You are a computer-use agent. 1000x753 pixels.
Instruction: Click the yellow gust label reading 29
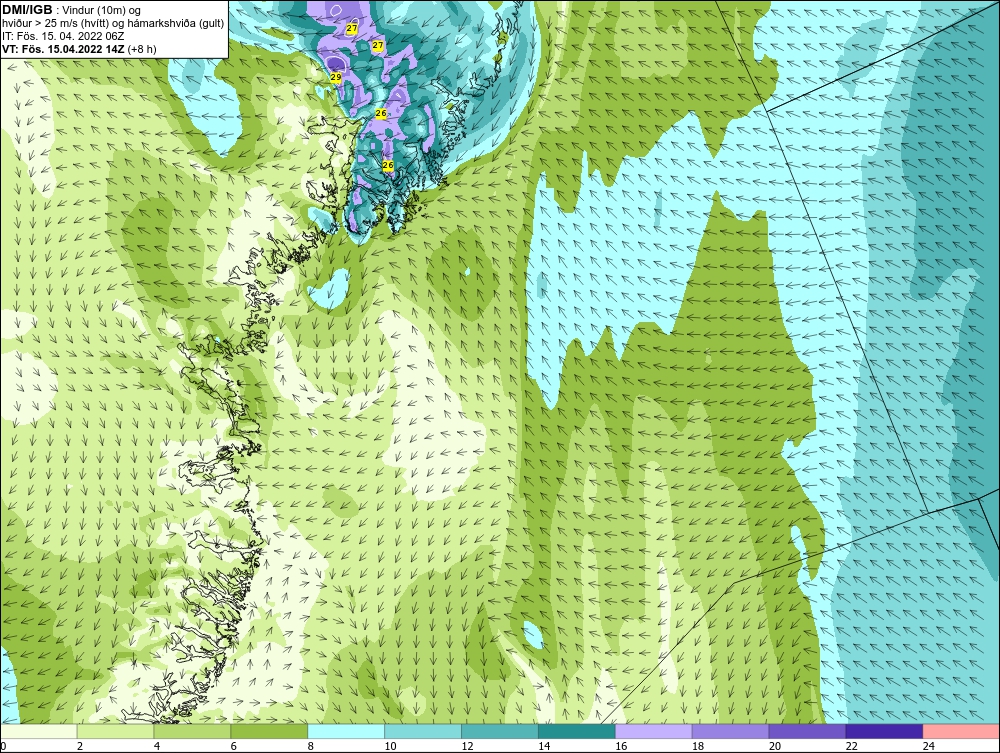point(335,77)
